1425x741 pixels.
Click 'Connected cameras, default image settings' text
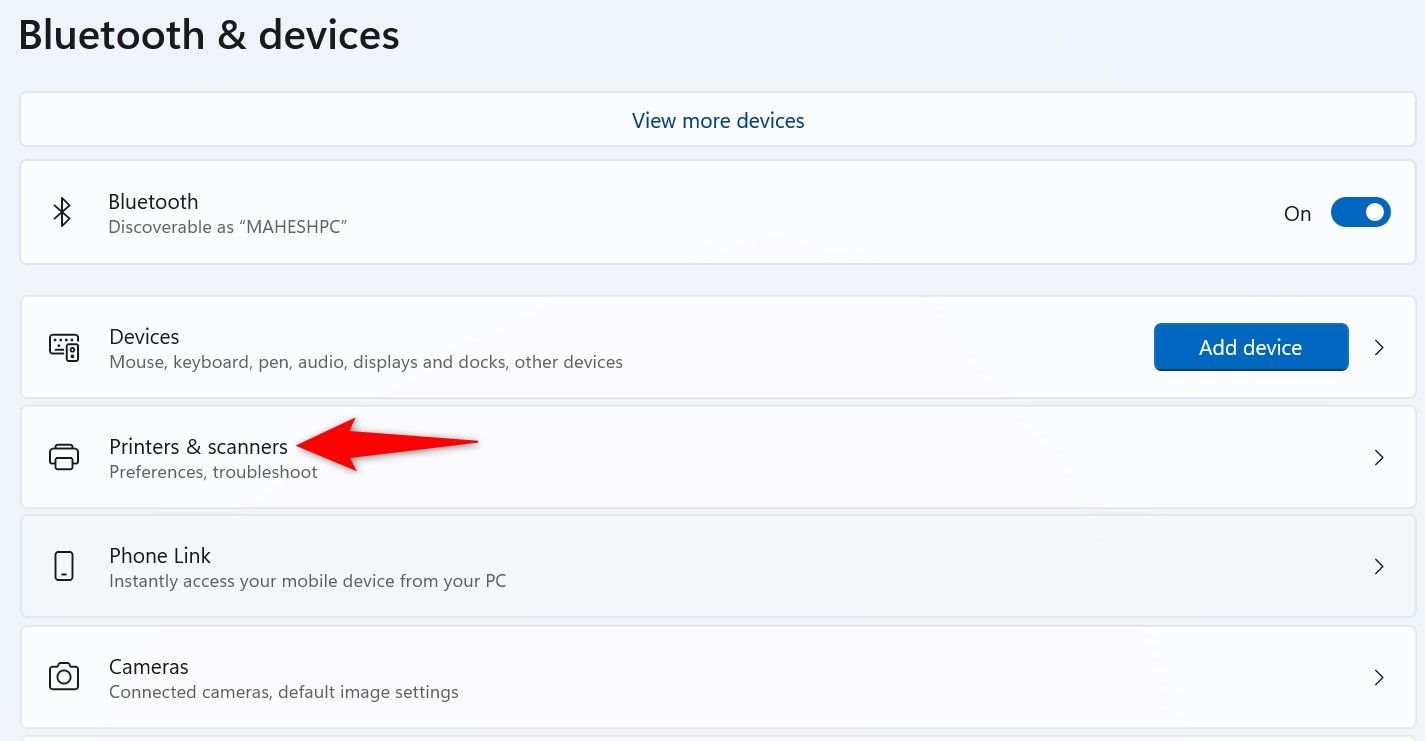pyautogui.click(x=284, y=692)
